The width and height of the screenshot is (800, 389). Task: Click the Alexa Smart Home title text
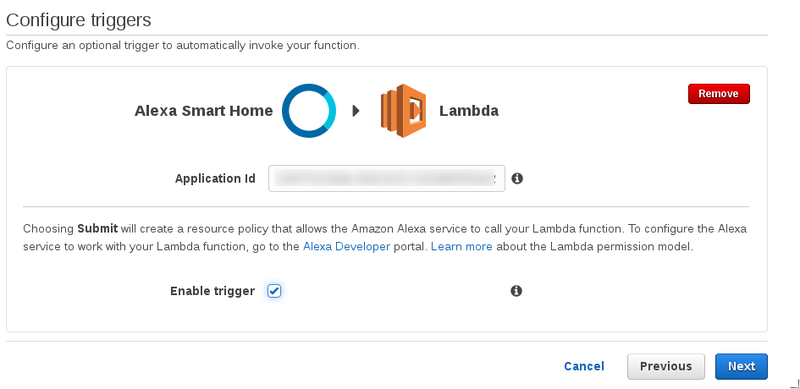click(204, 111)
